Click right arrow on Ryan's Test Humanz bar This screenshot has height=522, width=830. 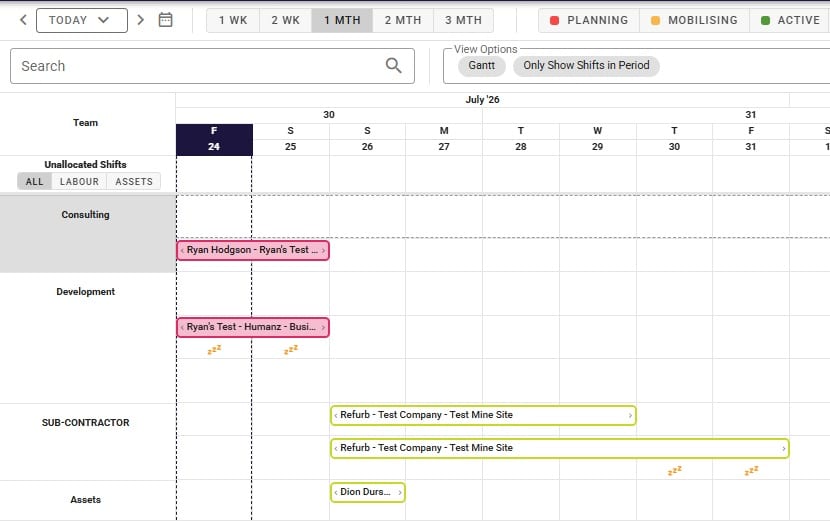(323, 327)
